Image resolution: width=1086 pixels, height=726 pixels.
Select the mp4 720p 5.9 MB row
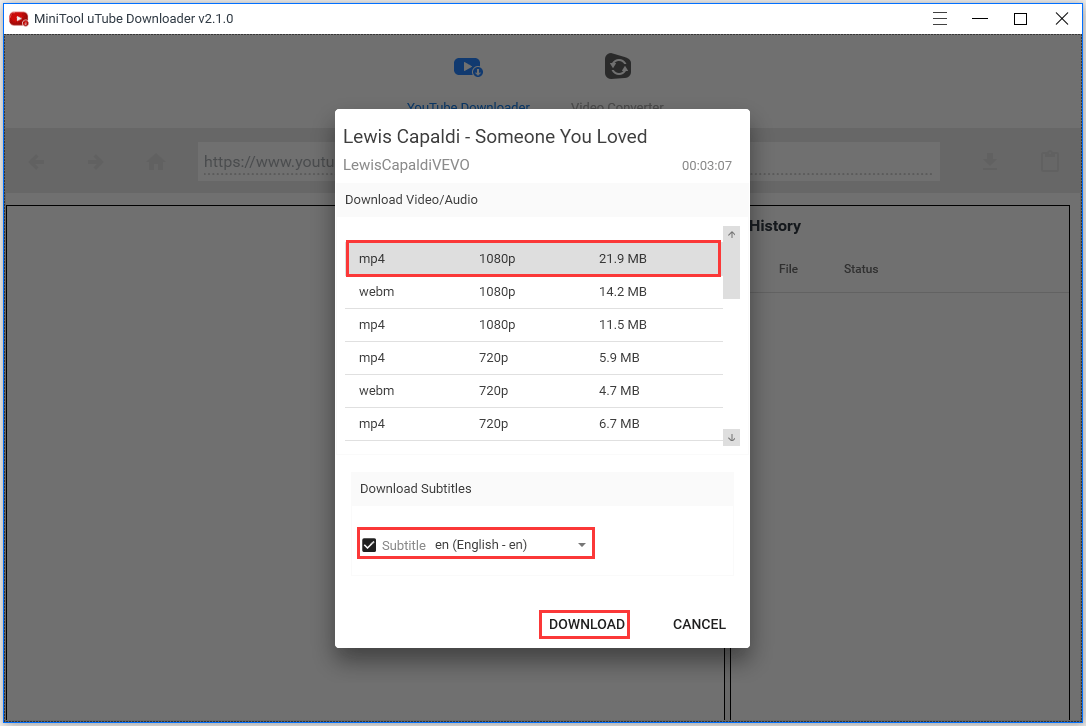coord(534,358)
